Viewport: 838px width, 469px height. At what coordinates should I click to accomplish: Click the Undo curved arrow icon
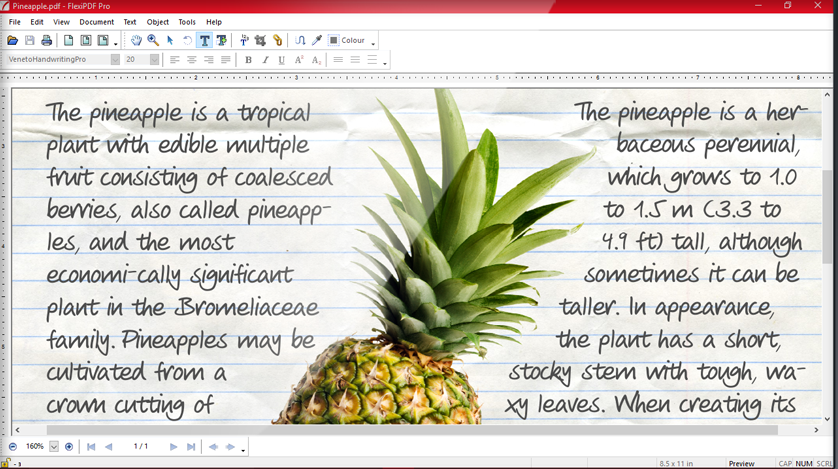187,40
